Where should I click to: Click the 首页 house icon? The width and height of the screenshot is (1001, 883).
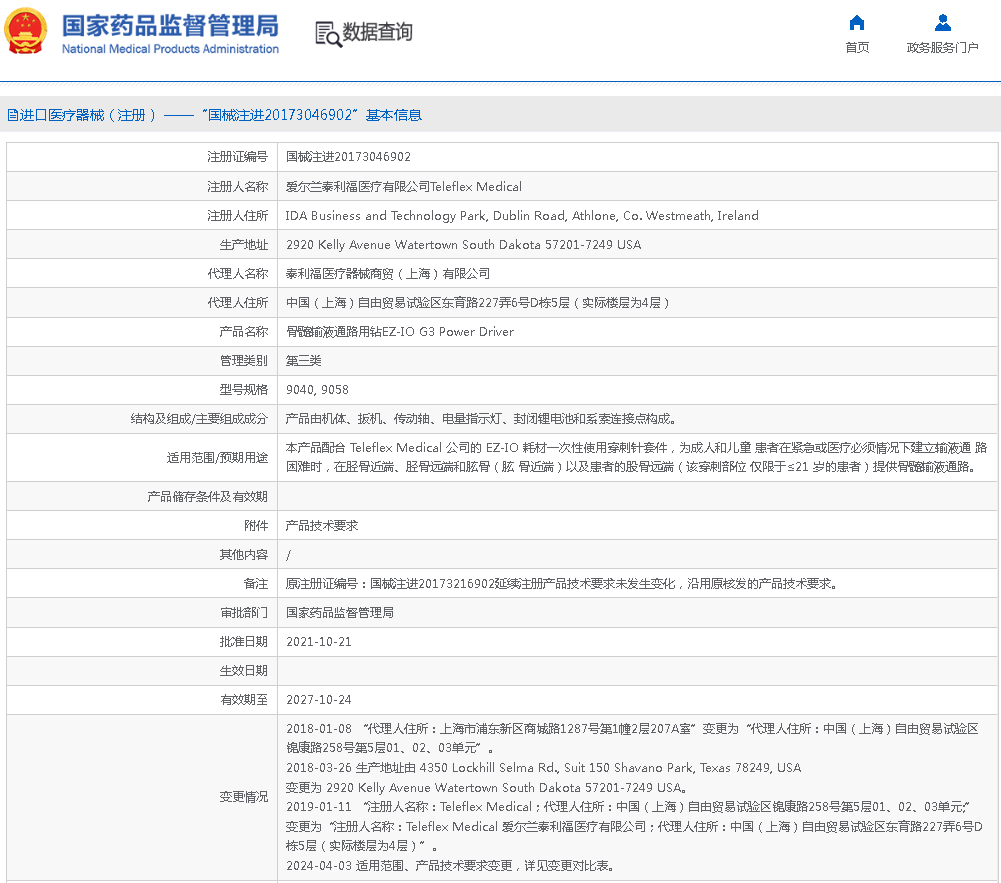(x=857, y=23)
